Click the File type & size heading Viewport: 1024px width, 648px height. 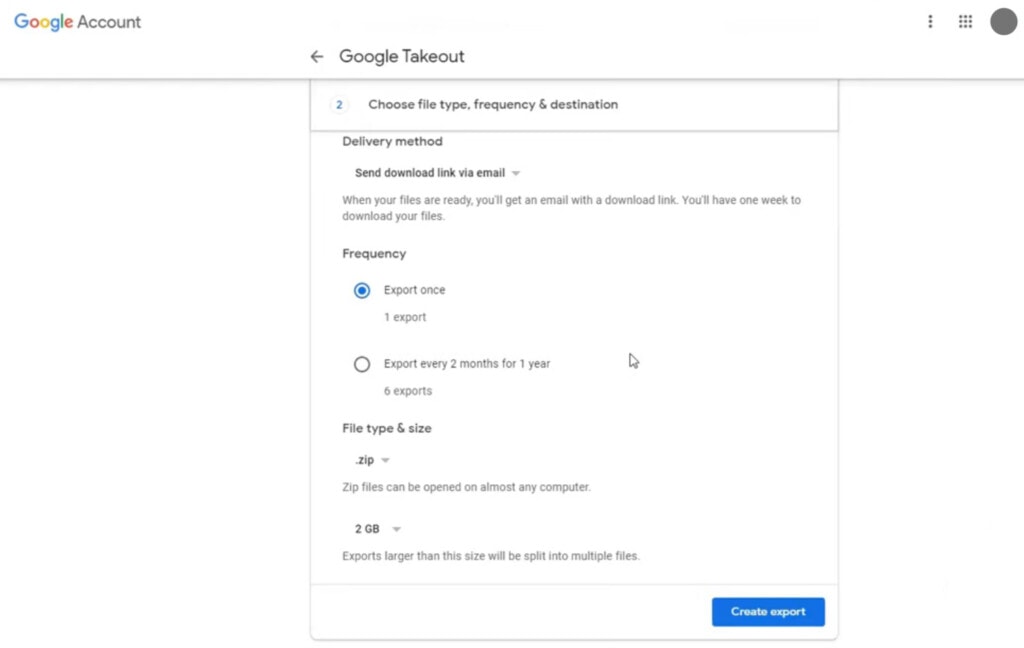(387, 429)
